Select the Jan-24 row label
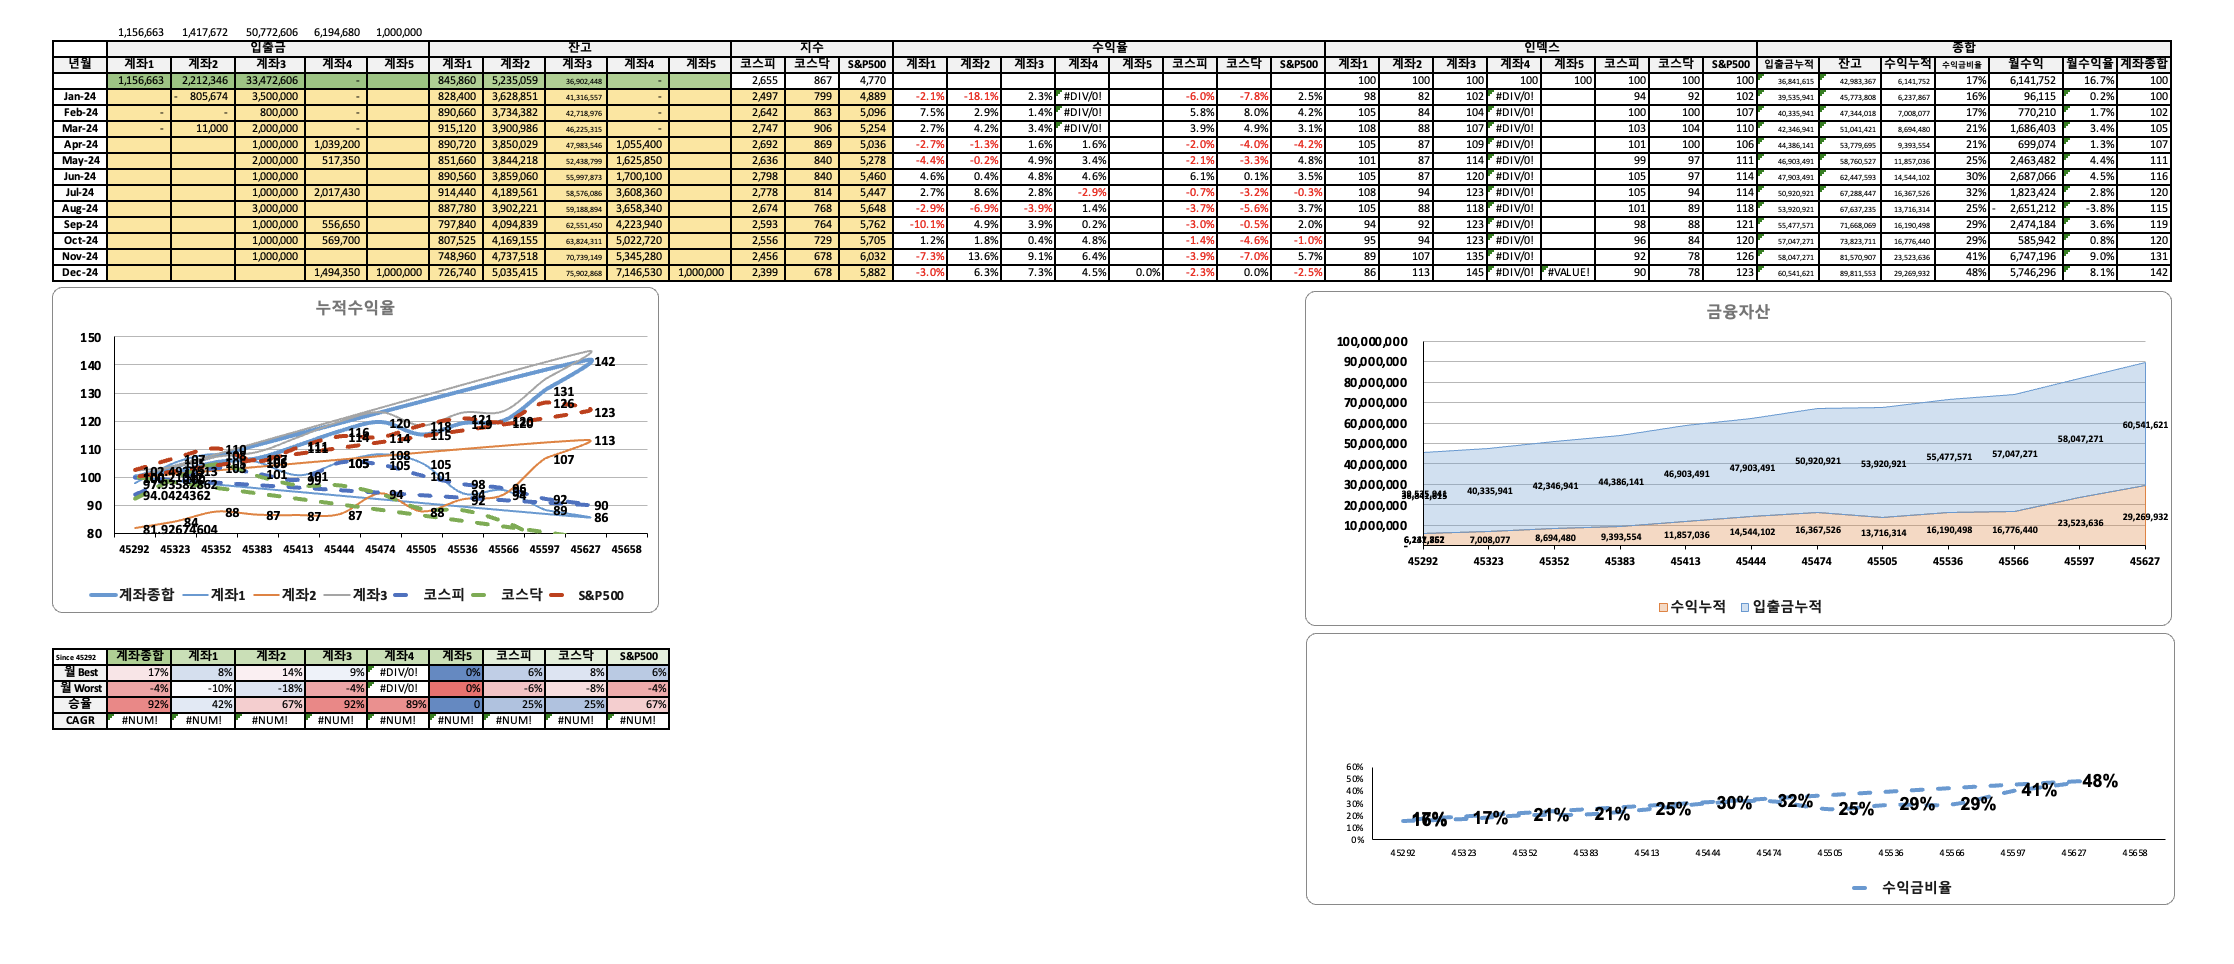This screenshot has width=2234, height=964. [x=80, y=97]
